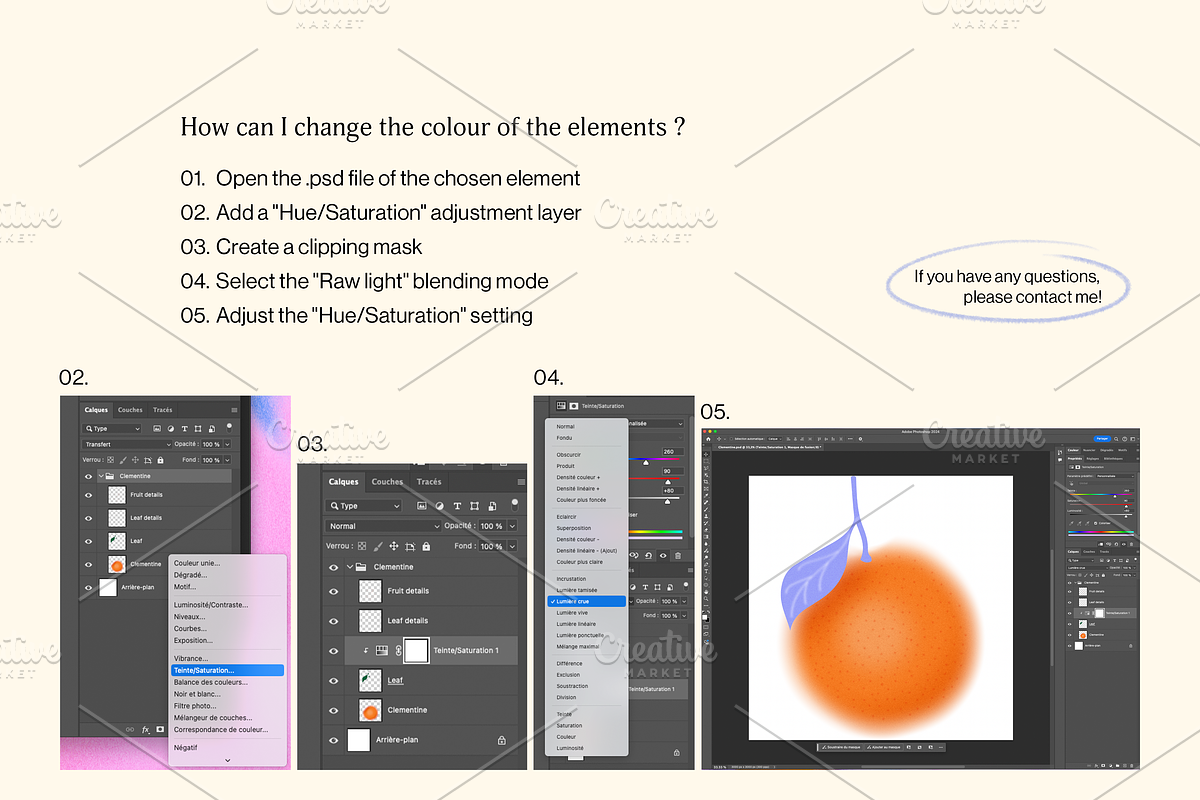Hide Teinte/Saturation 1 layer in step 03 panel
The height and width of the screenshot is (800, 1200).
pos(334,650)
